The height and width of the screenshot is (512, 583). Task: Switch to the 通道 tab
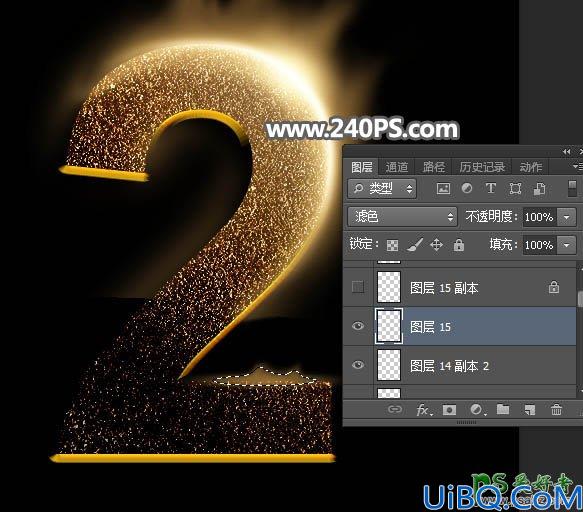397,167
